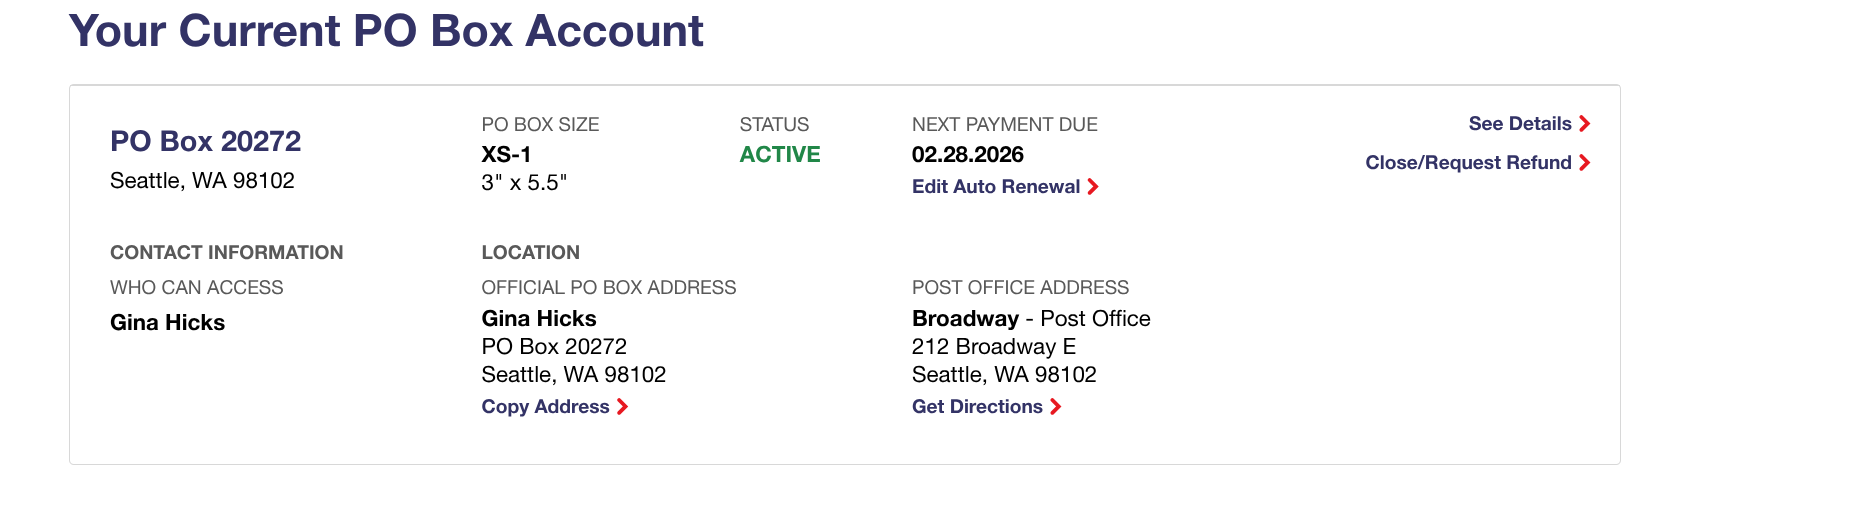Screen dimensions: 1853x532
Task: Click the PO Box 20272 title
Action: [x=205, y=141]
